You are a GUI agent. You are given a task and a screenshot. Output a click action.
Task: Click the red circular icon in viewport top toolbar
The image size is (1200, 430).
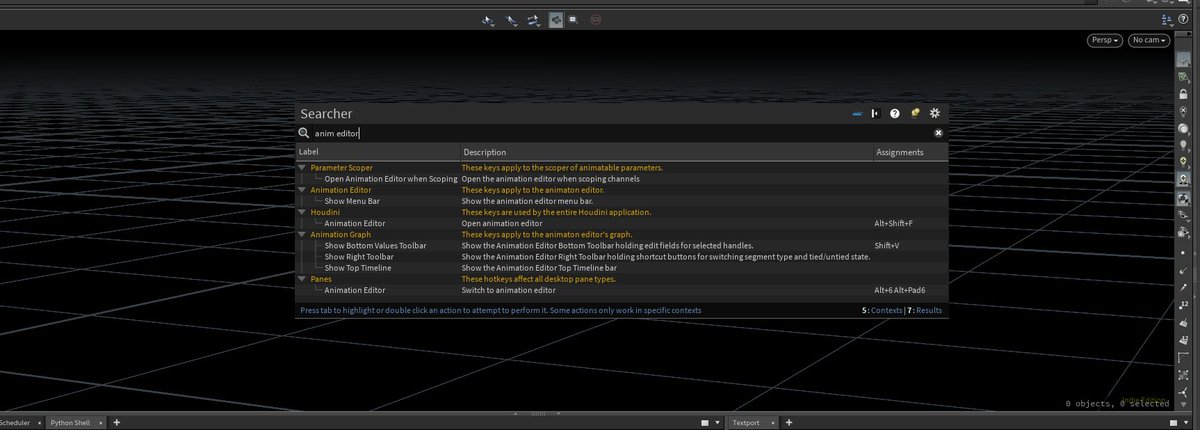596,19
